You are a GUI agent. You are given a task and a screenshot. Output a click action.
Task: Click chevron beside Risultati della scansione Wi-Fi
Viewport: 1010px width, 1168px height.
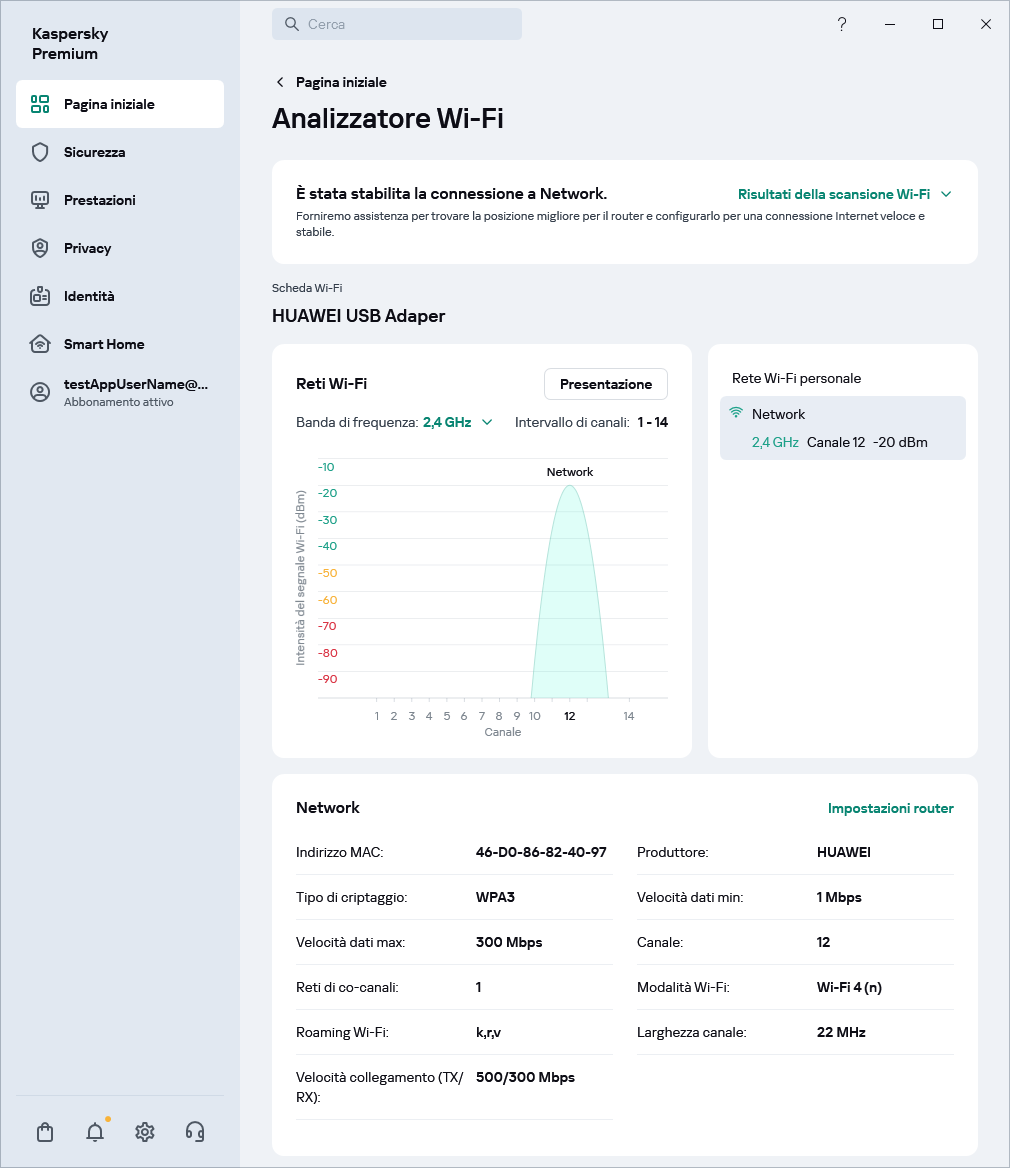[946, 194]
